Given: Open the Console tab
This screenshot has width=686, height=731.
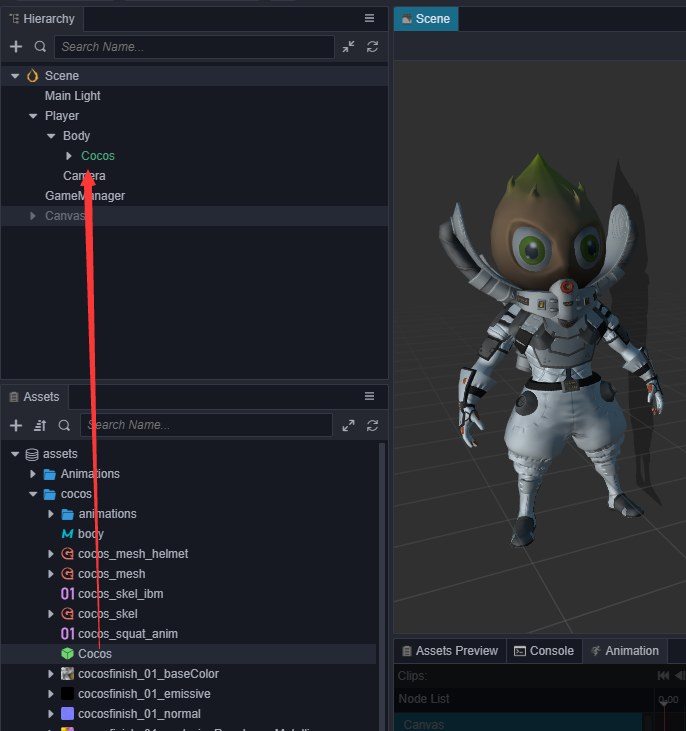Looking at the screenshot, I should [x=544, y=651].
